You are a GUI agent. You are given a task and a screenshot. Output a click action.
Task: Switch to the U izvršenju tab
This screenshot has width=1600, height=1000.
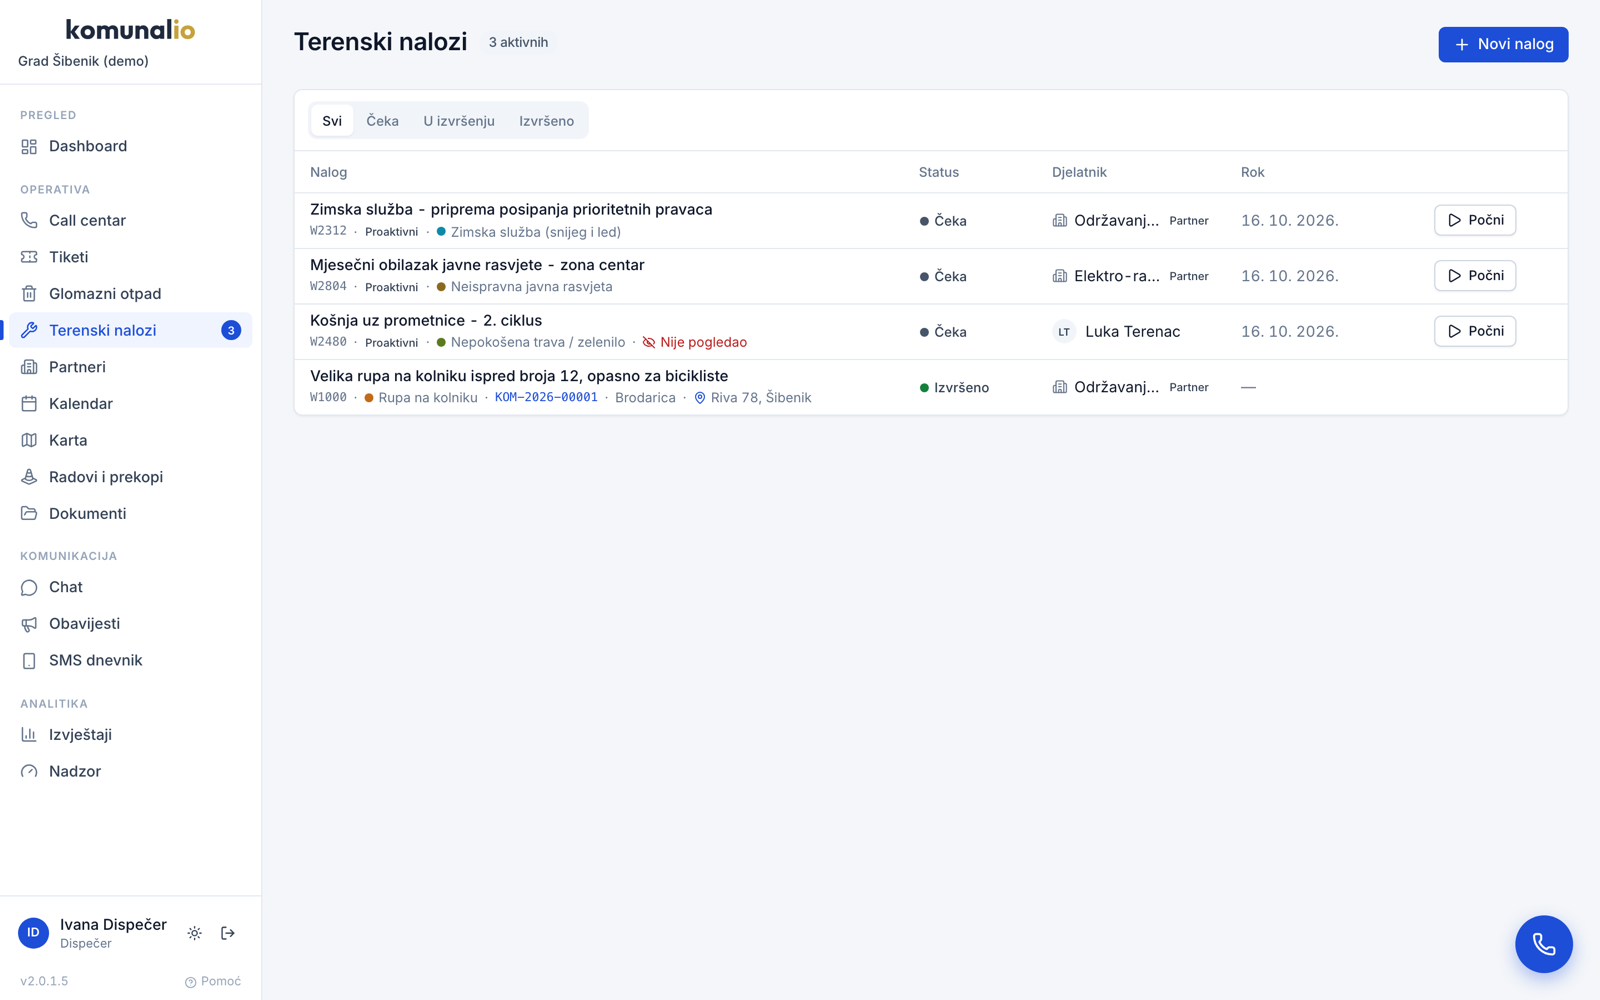coord(459,121)
